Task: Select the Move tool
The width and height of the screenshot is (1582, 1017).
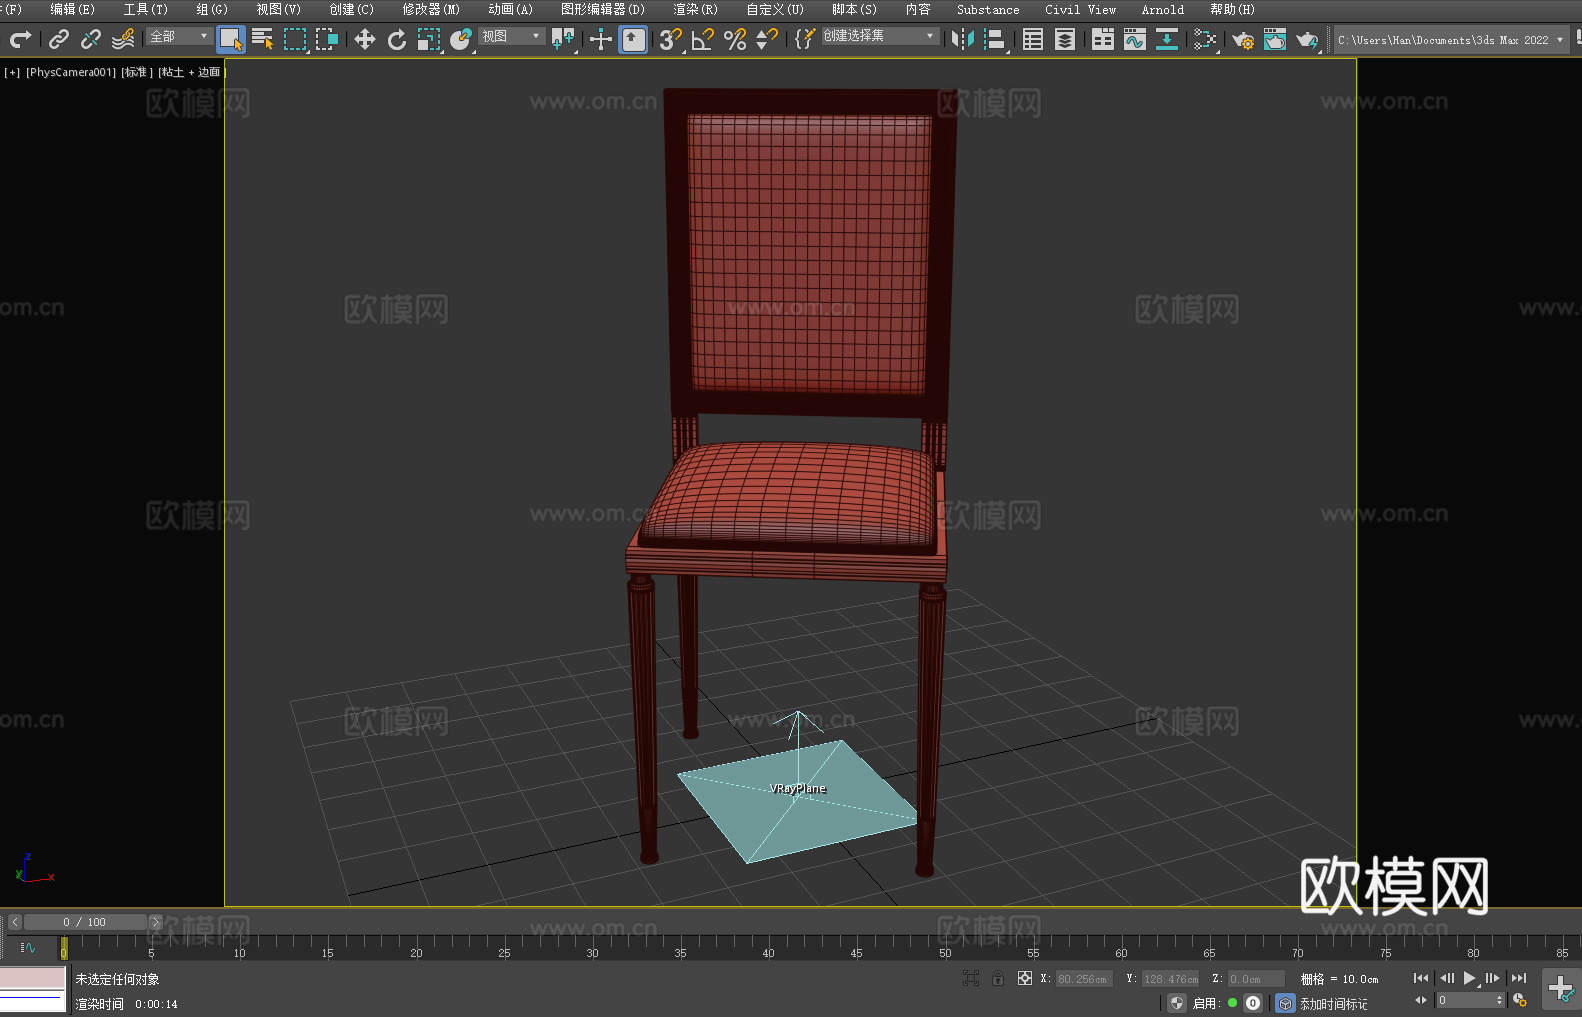Action: [365, 39]
